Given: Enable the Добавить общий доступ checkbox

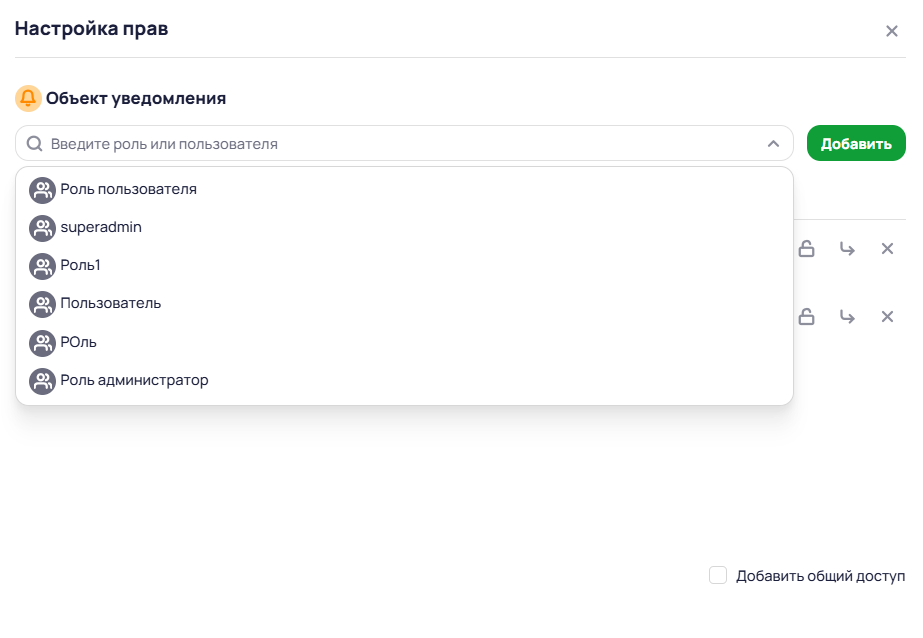Looking at the screenshot, I should click(x=718, y=575).
